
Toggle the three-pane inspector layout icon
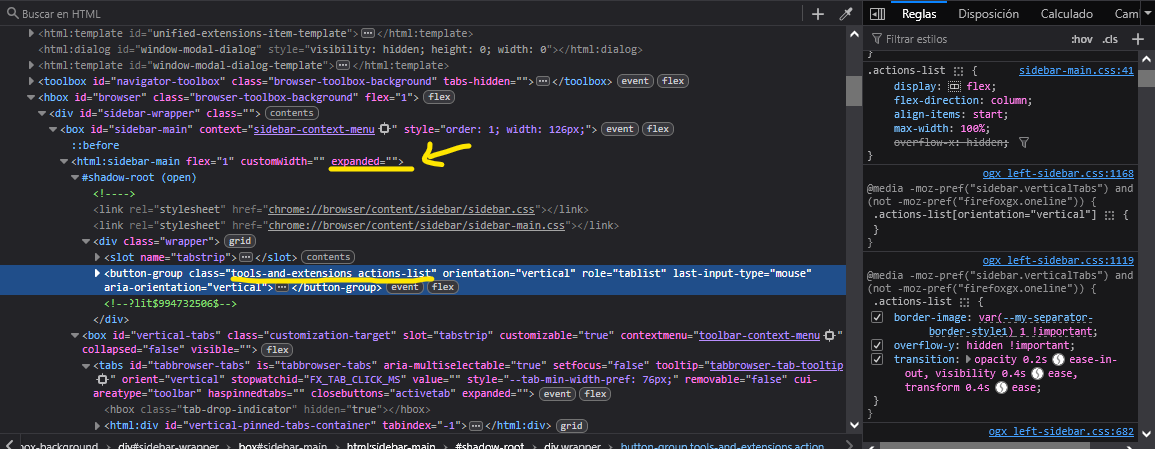click(877, 14)
